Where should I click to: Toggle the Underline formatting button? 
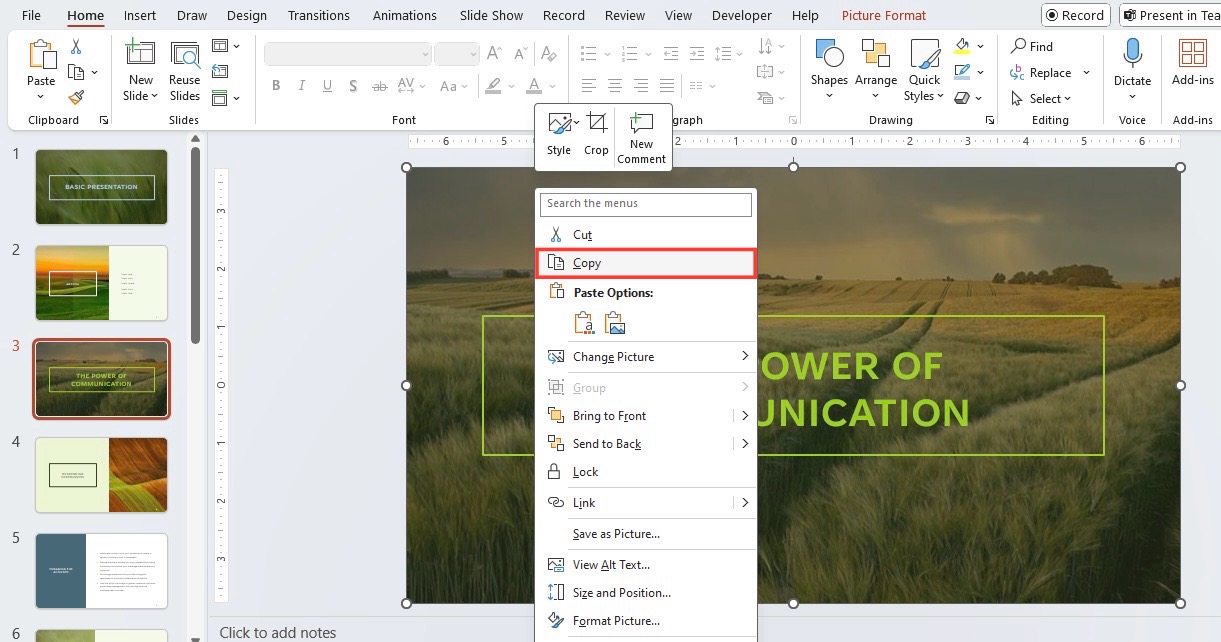pos(328,86)
